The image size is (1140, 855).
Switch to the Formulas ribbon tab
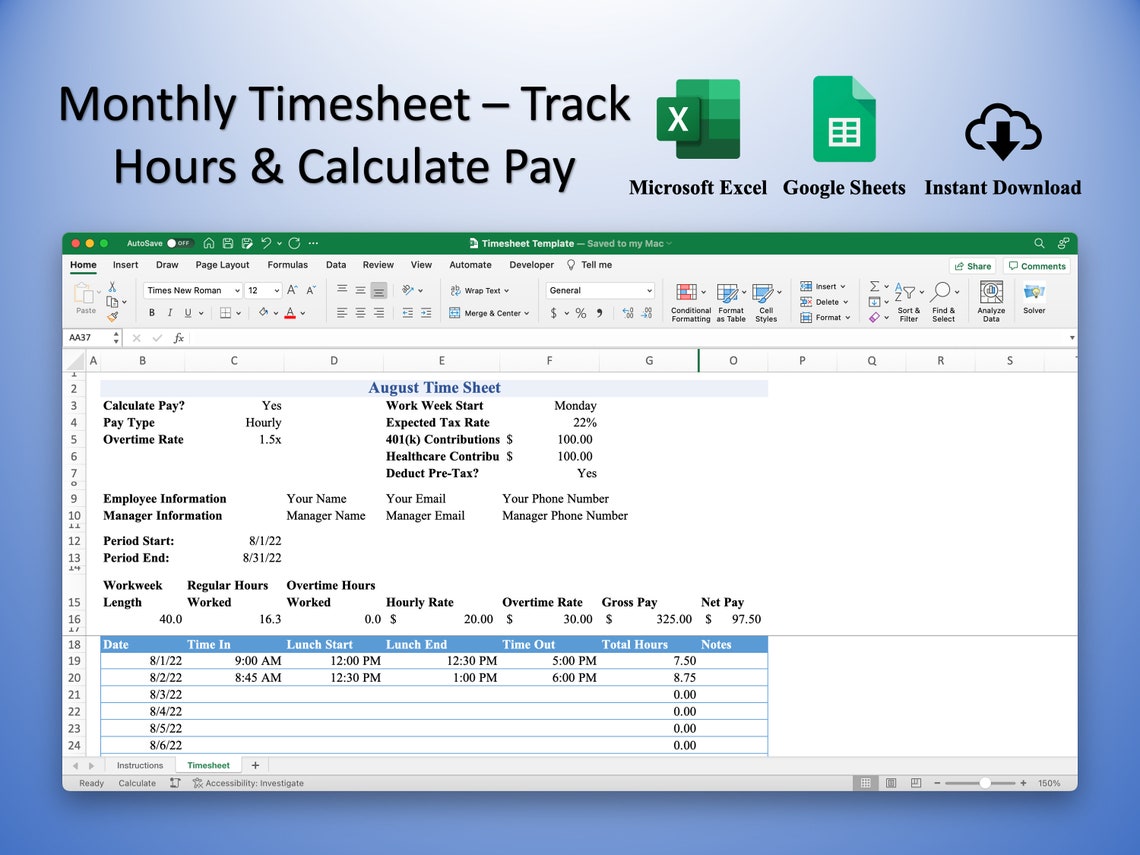287,265
